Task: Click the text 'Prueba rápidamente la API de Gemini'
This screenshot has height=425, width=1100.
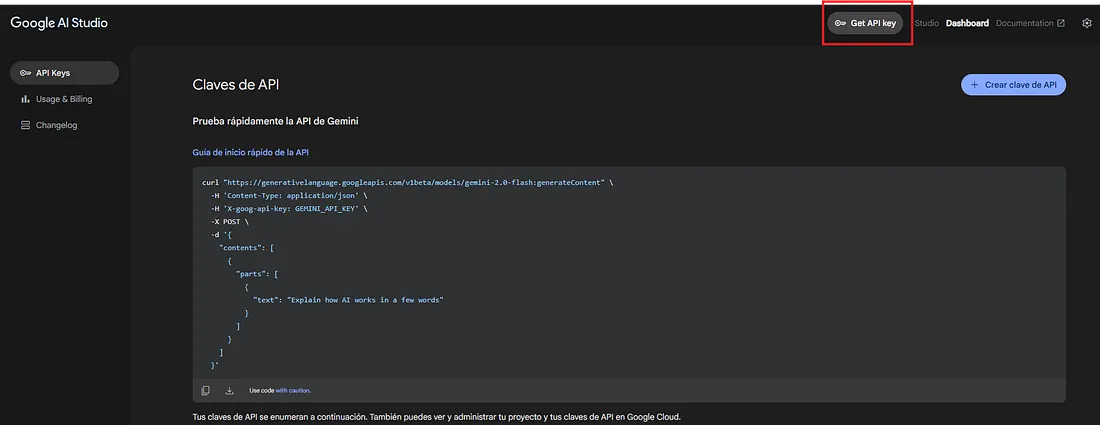Action: [x=276, y=121]
